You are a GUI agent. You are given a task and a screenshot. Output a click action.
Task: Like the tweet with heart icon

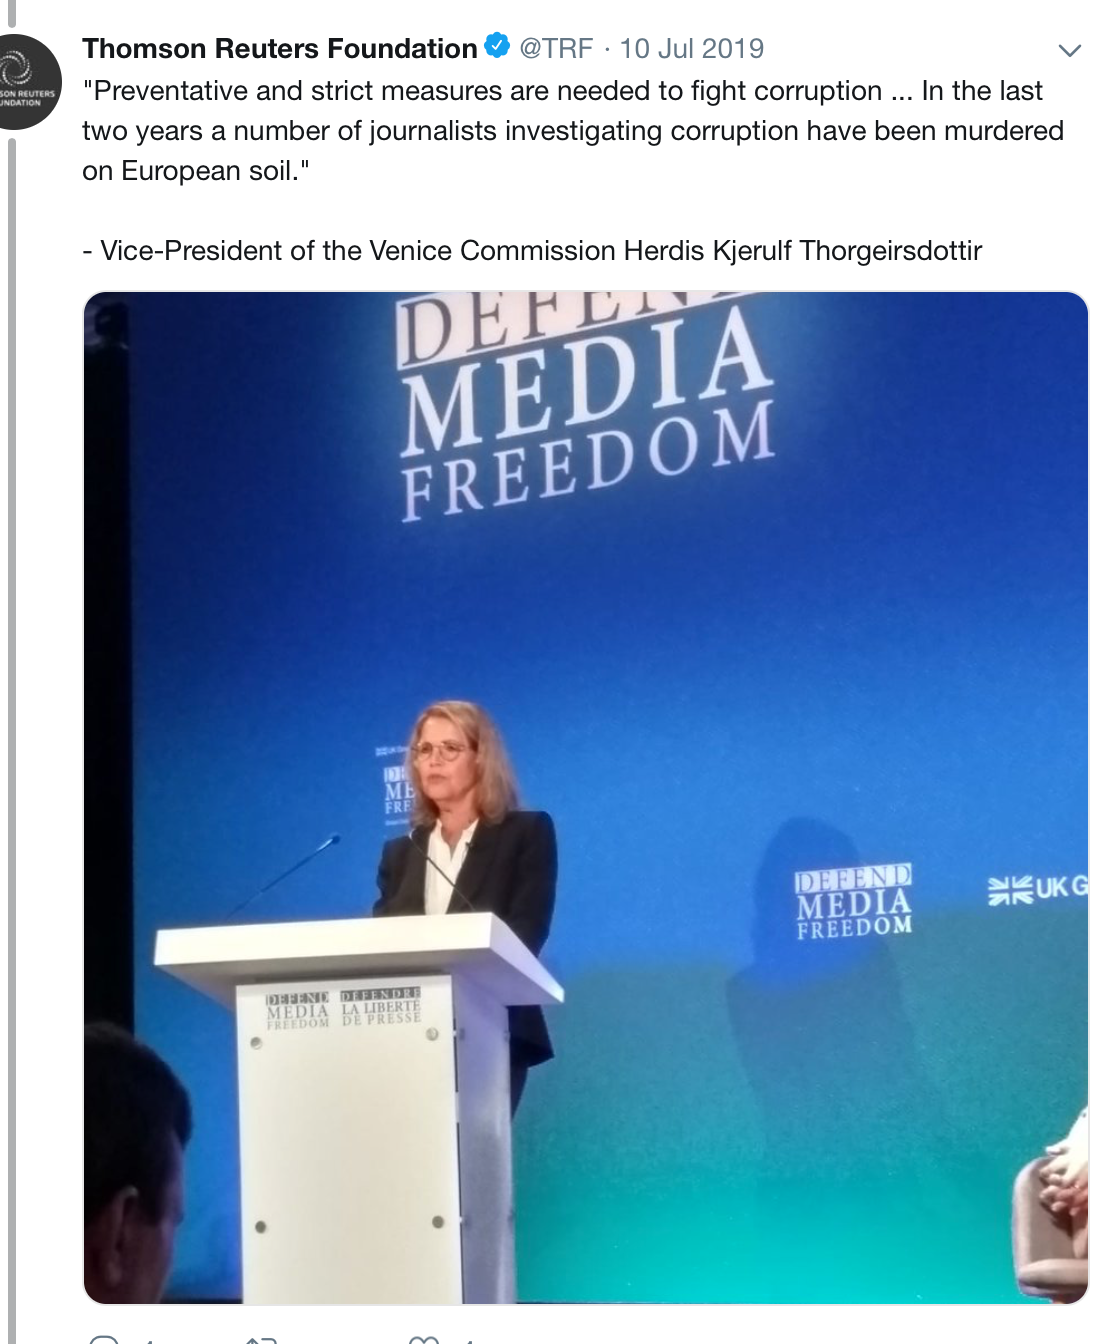[424, 1339]
